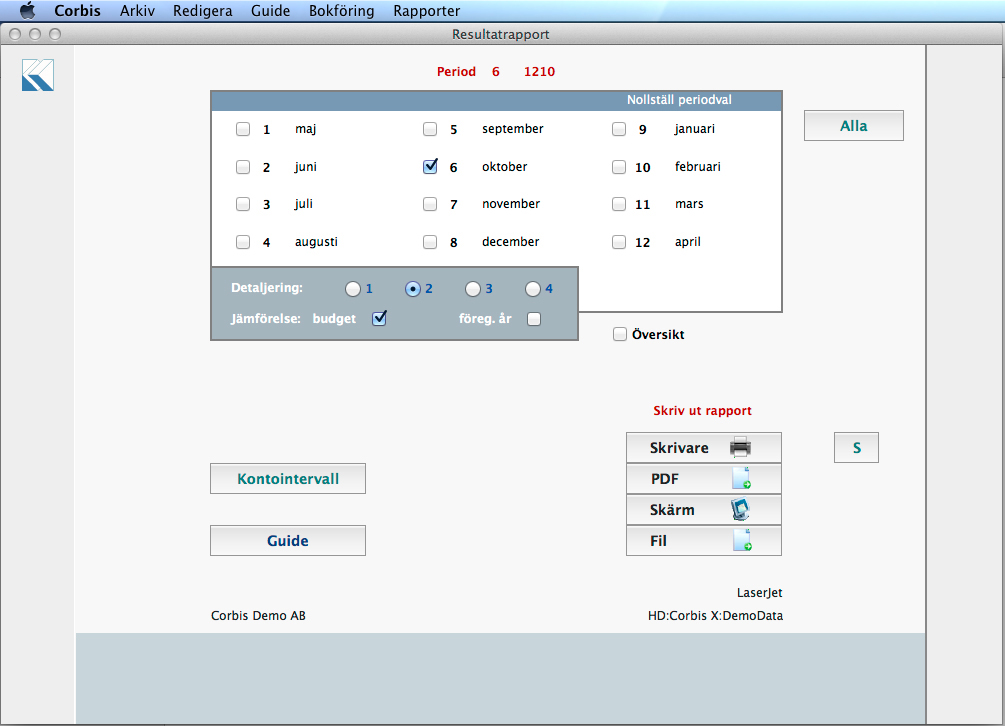Screen dimensions: 1005x726
Task: Close the Resultatrapport window
Action: point(15,34)
